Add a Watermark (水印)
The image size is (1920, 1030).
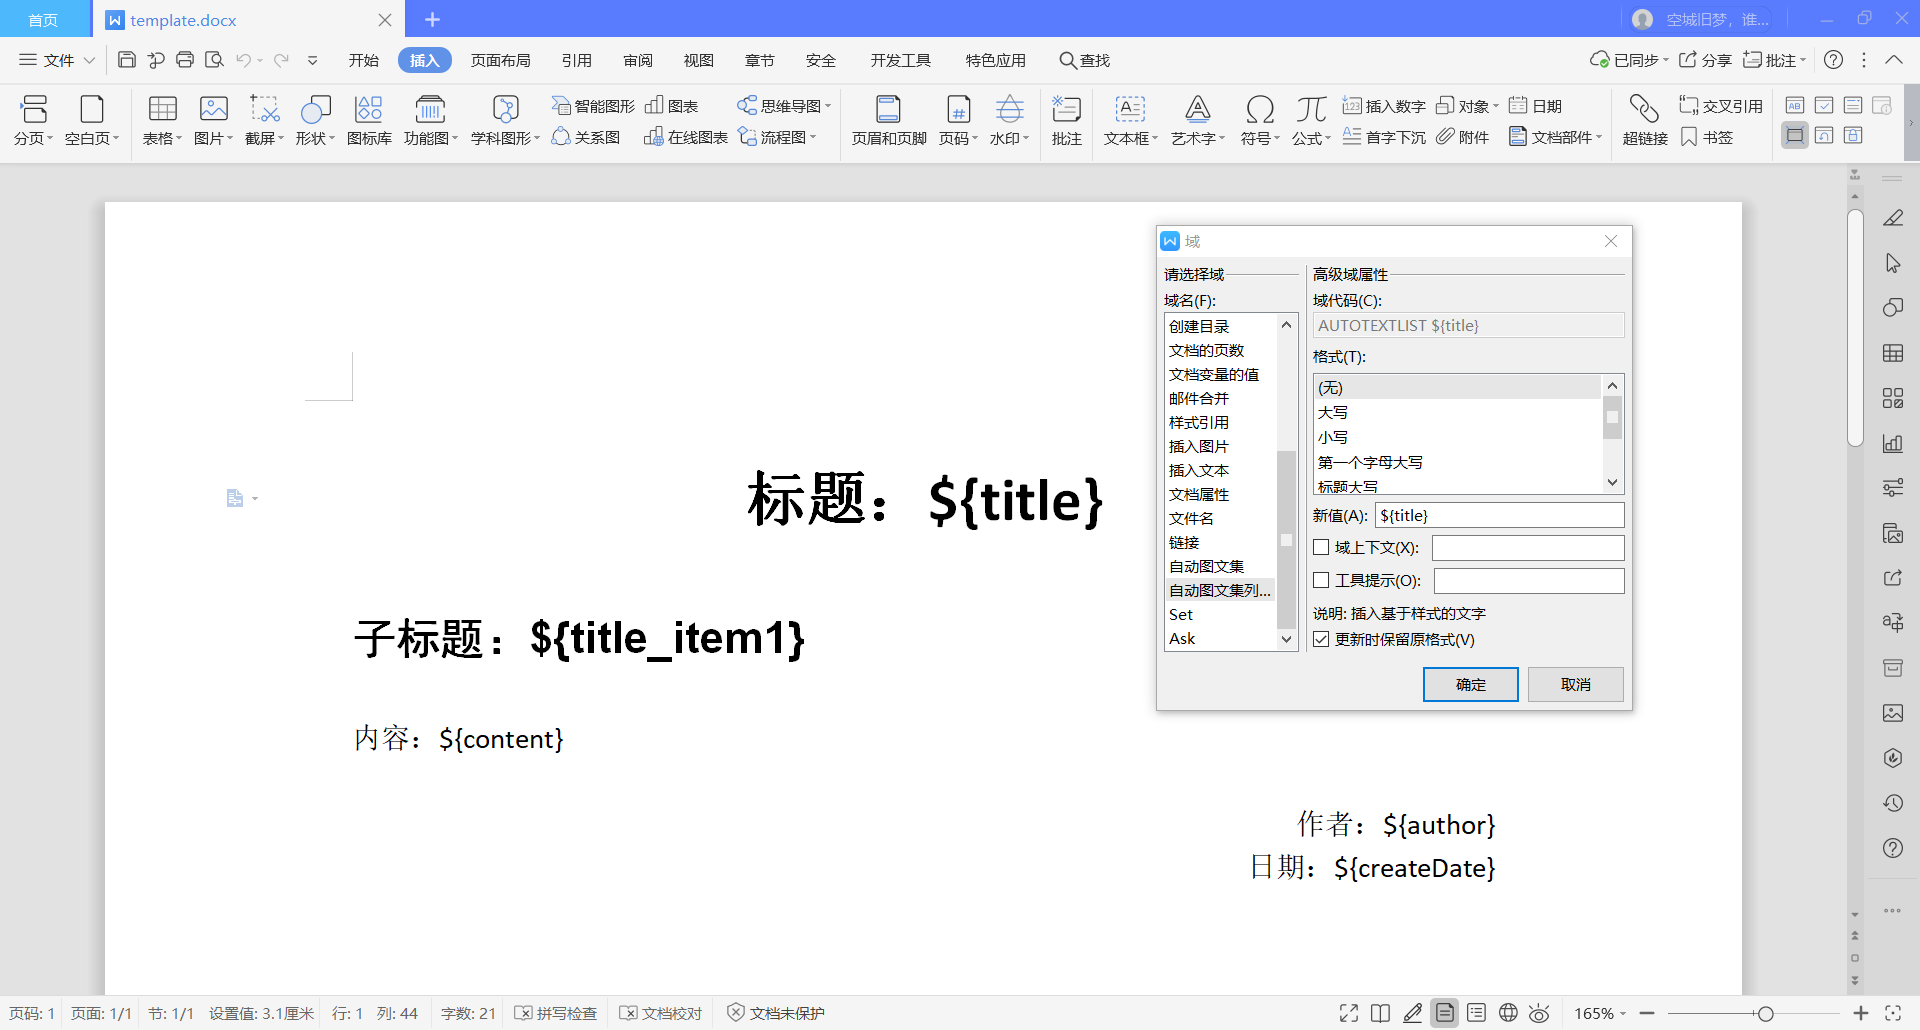[1009, 120]
